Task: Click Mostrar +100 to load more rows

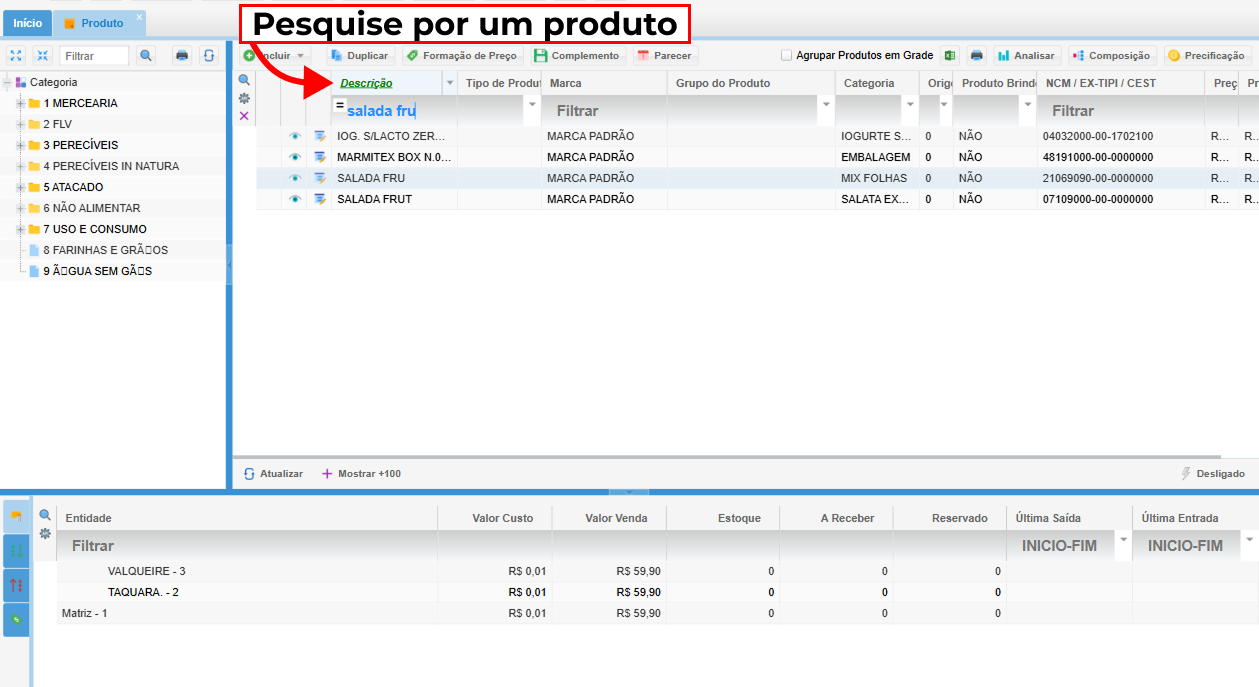Action: (x=361, y=474)
